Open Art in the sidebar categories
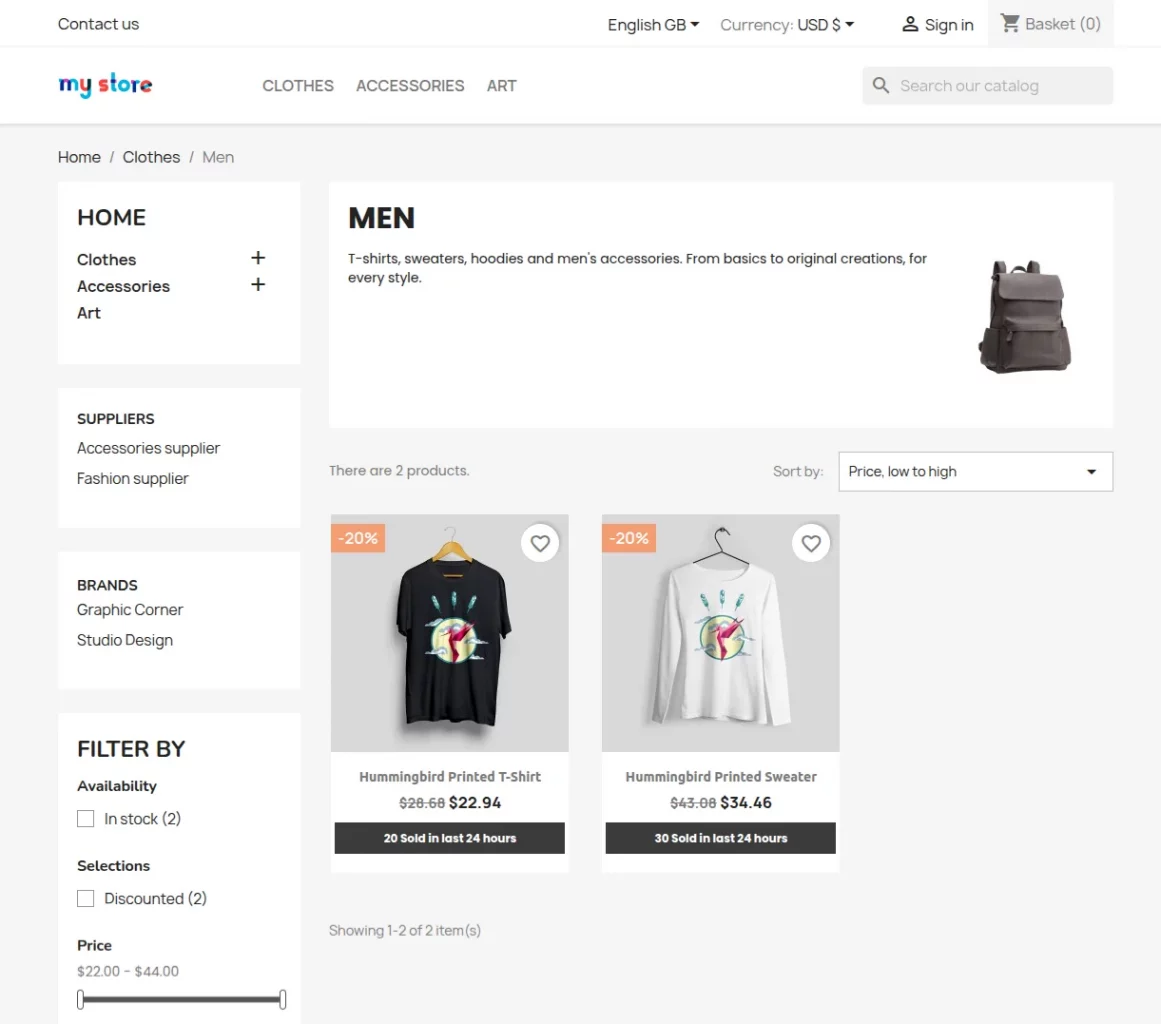Viewport: 1161px width, 1024px height. coord(89,313)
